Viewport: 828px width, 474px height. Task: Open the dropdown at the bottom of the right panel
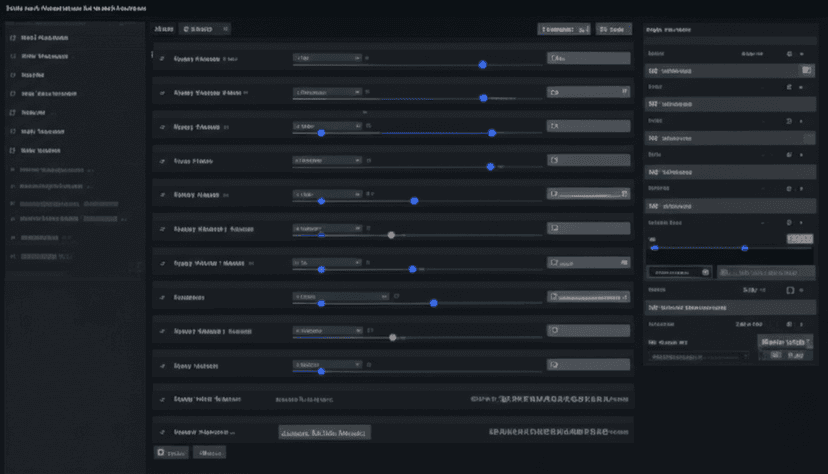click(784, 342)
